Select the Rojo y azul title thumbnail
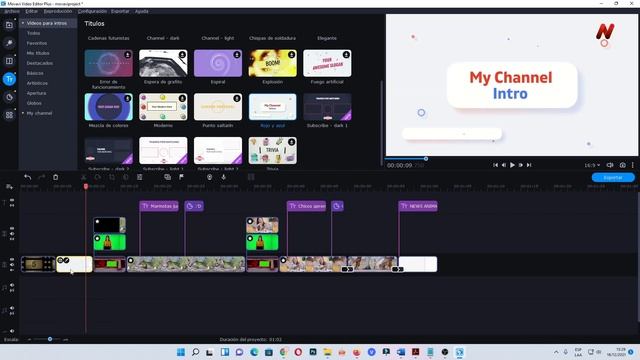This screenshot has height=360, width=640. pos(272,107)
